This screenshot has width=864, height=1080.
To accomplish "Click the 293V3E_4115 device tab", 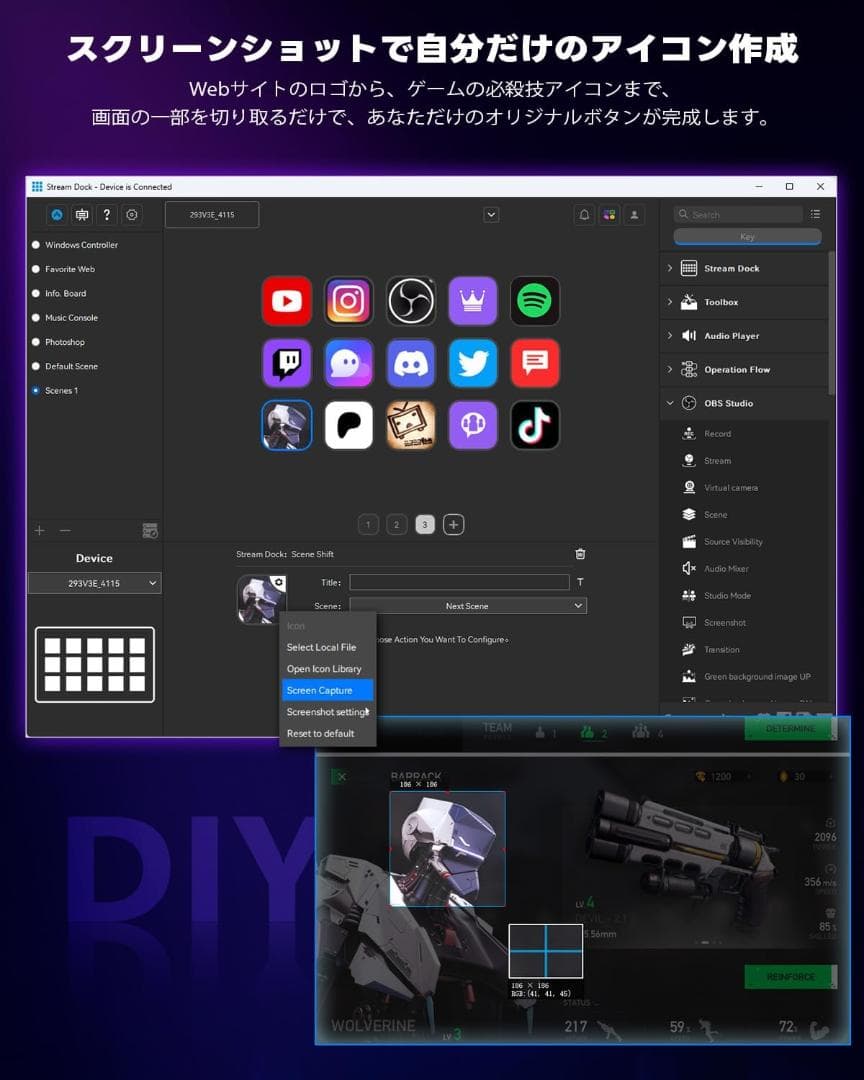I will click(212, 215).
